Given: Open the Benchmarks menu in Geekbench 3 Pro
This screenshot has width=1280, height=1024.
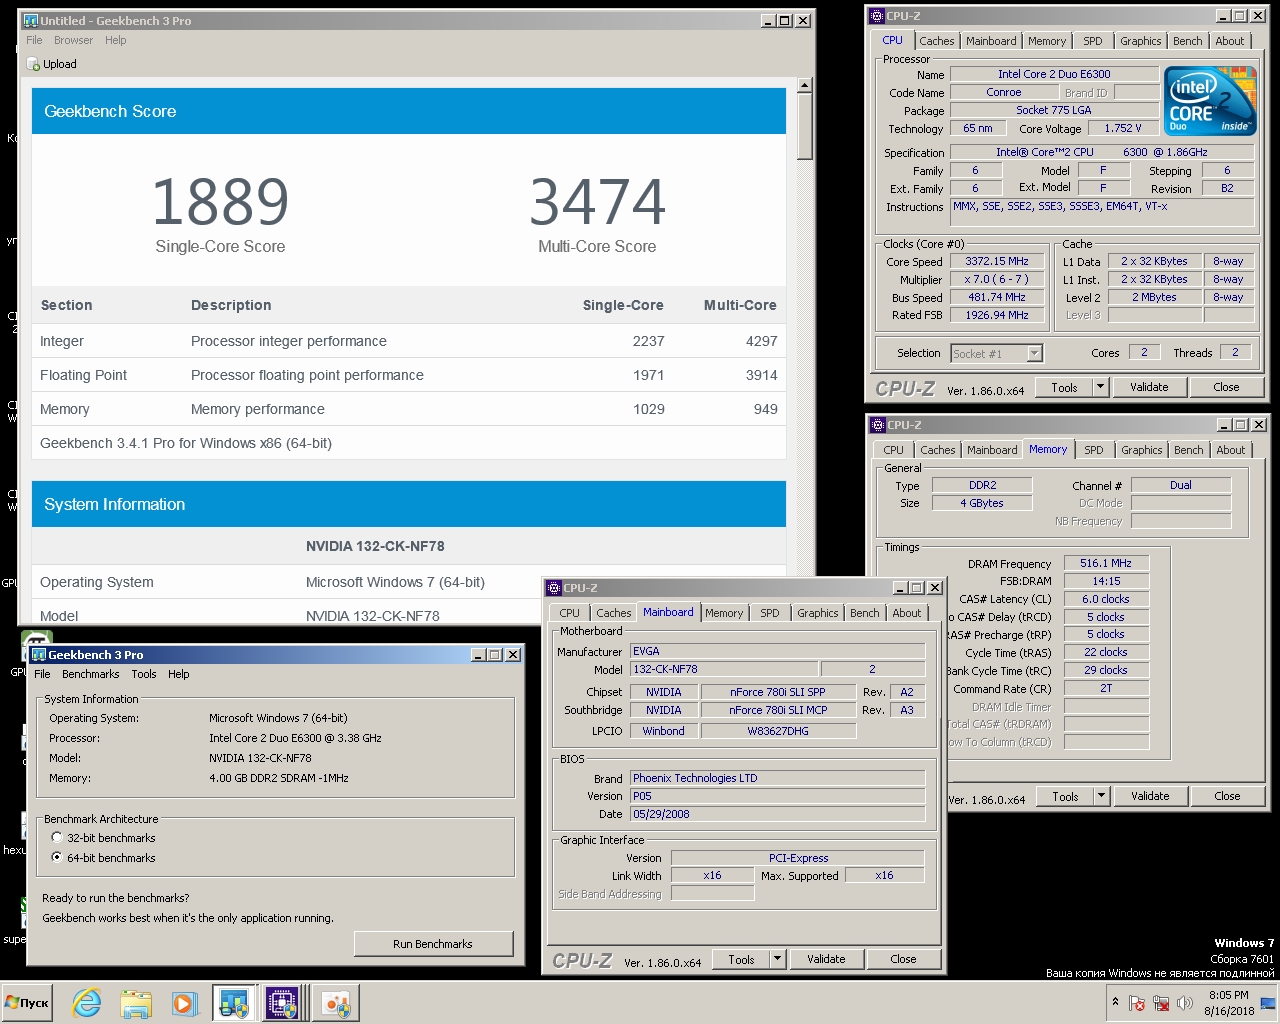Looking at the screenshot, I should (90, 674).
